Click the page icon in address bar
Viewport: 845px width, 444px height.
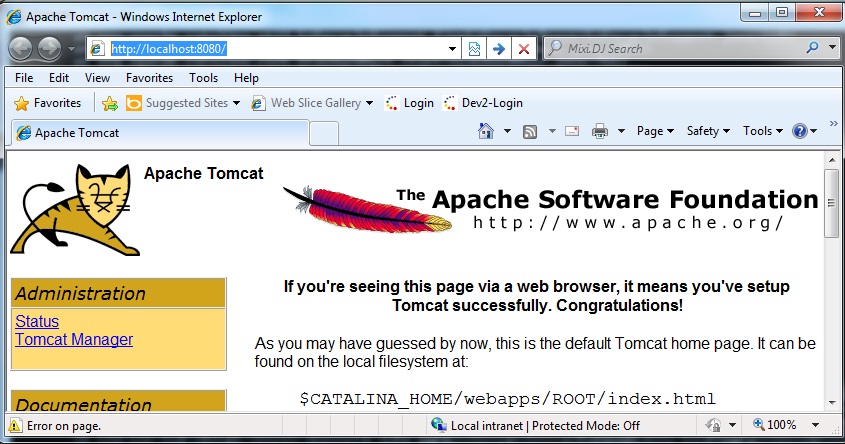(x=97, y=49)
